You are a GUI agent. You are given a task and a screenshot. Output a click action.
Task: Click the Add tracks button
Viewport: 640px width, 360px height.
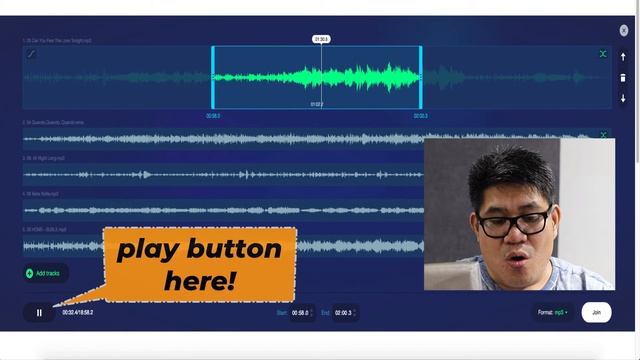[45, 273]
